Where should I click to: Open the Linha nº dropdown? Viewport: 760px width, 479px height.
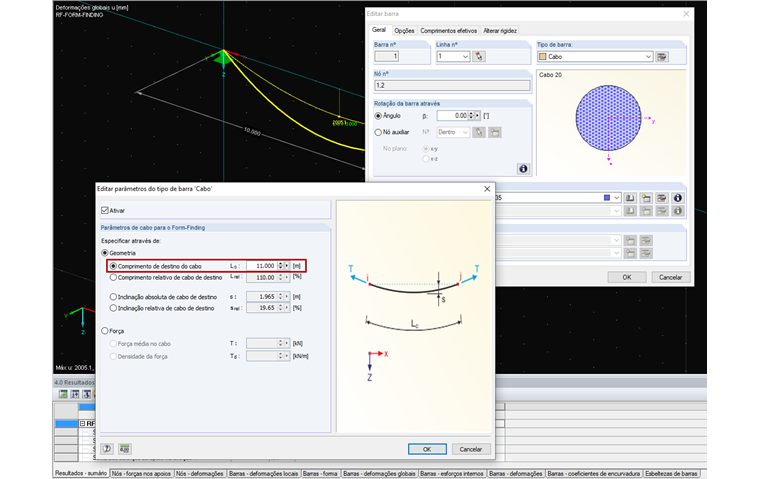point(465,57)
